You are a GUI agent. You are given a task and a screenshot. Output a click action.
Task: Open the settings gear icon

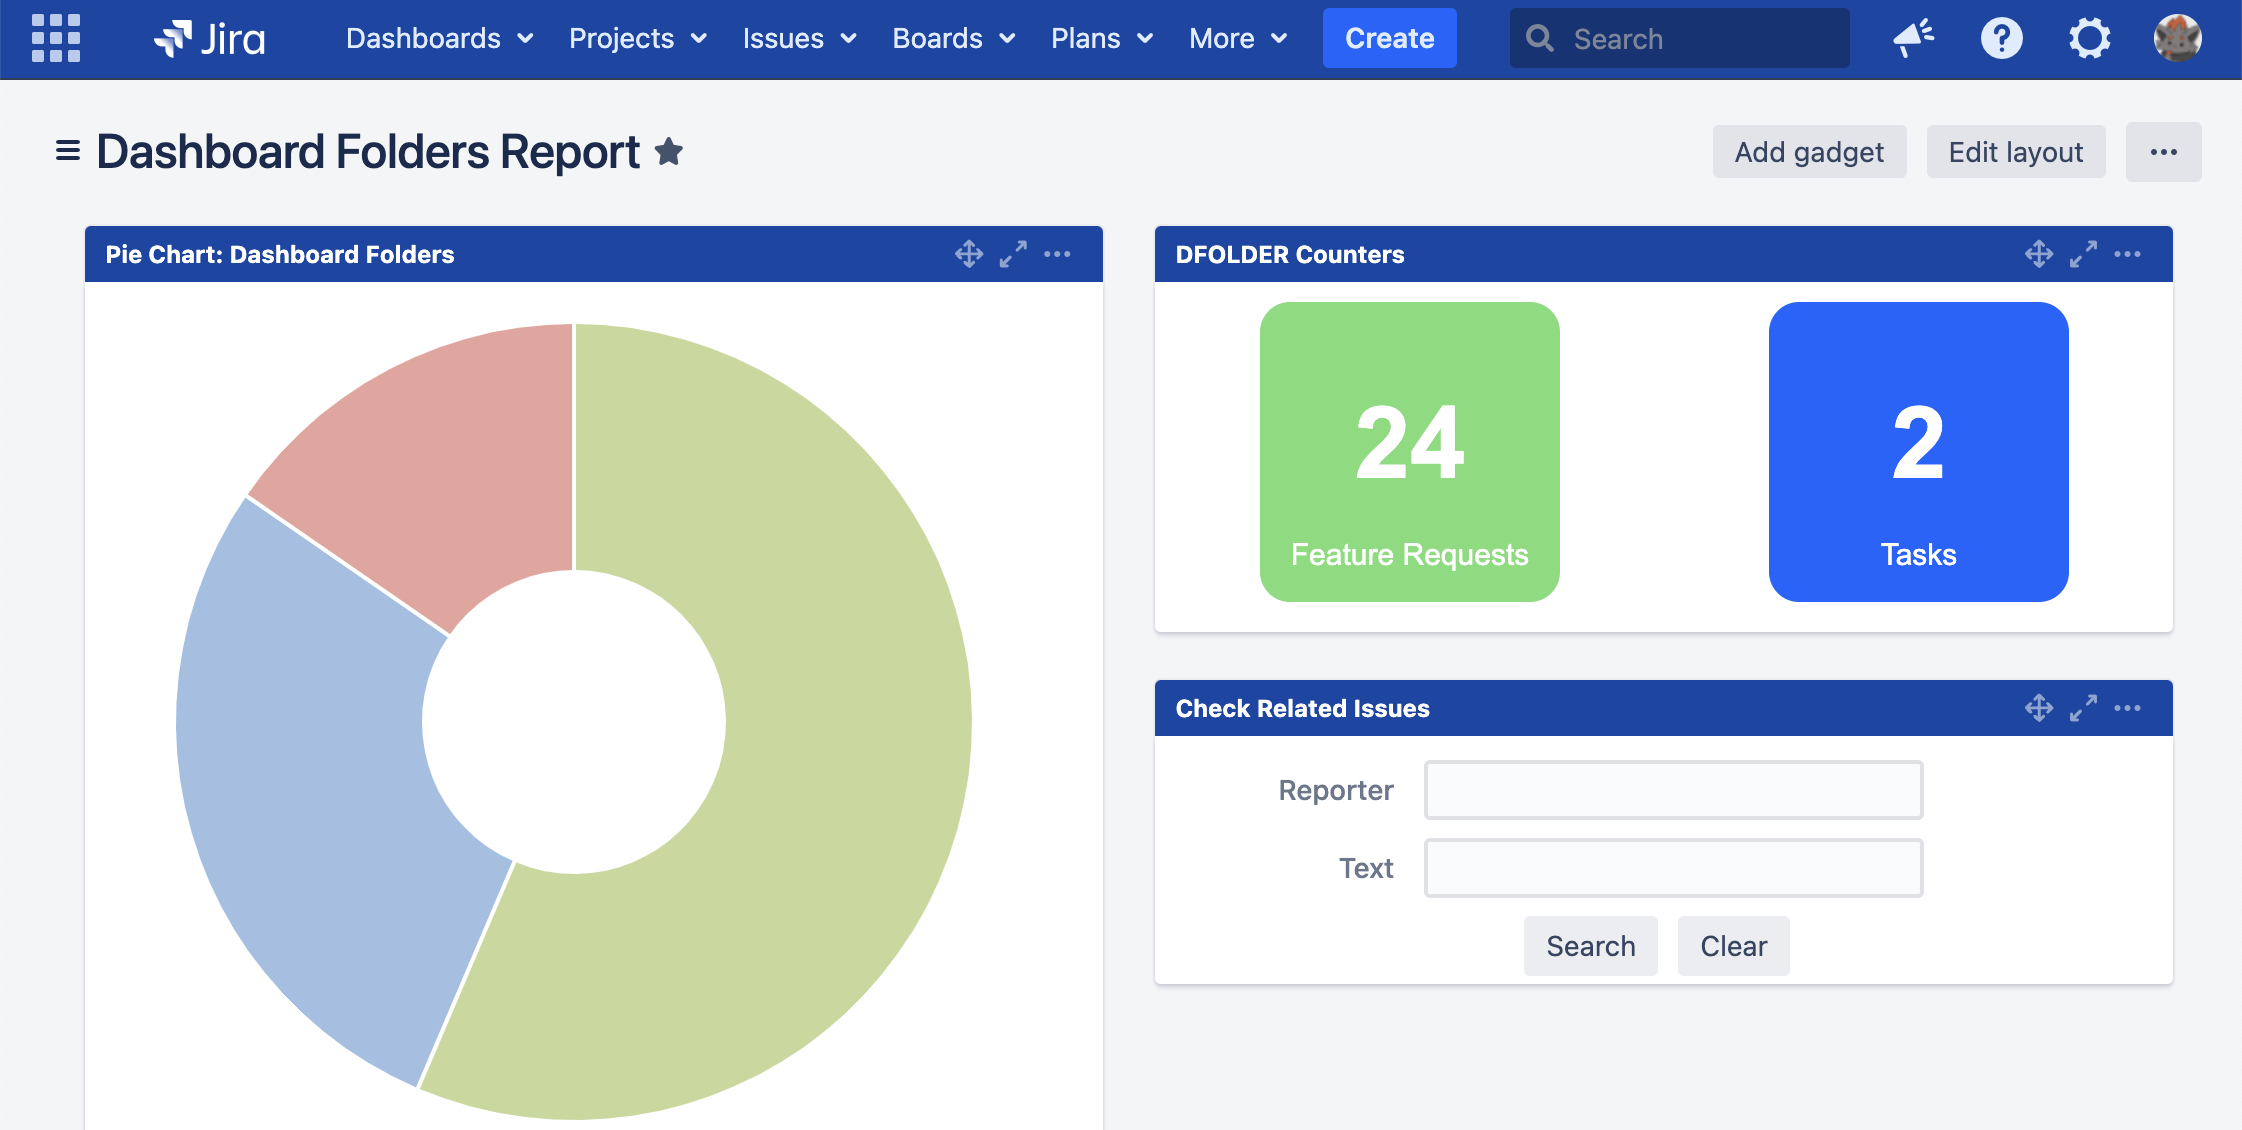[x=2089, y=39]
